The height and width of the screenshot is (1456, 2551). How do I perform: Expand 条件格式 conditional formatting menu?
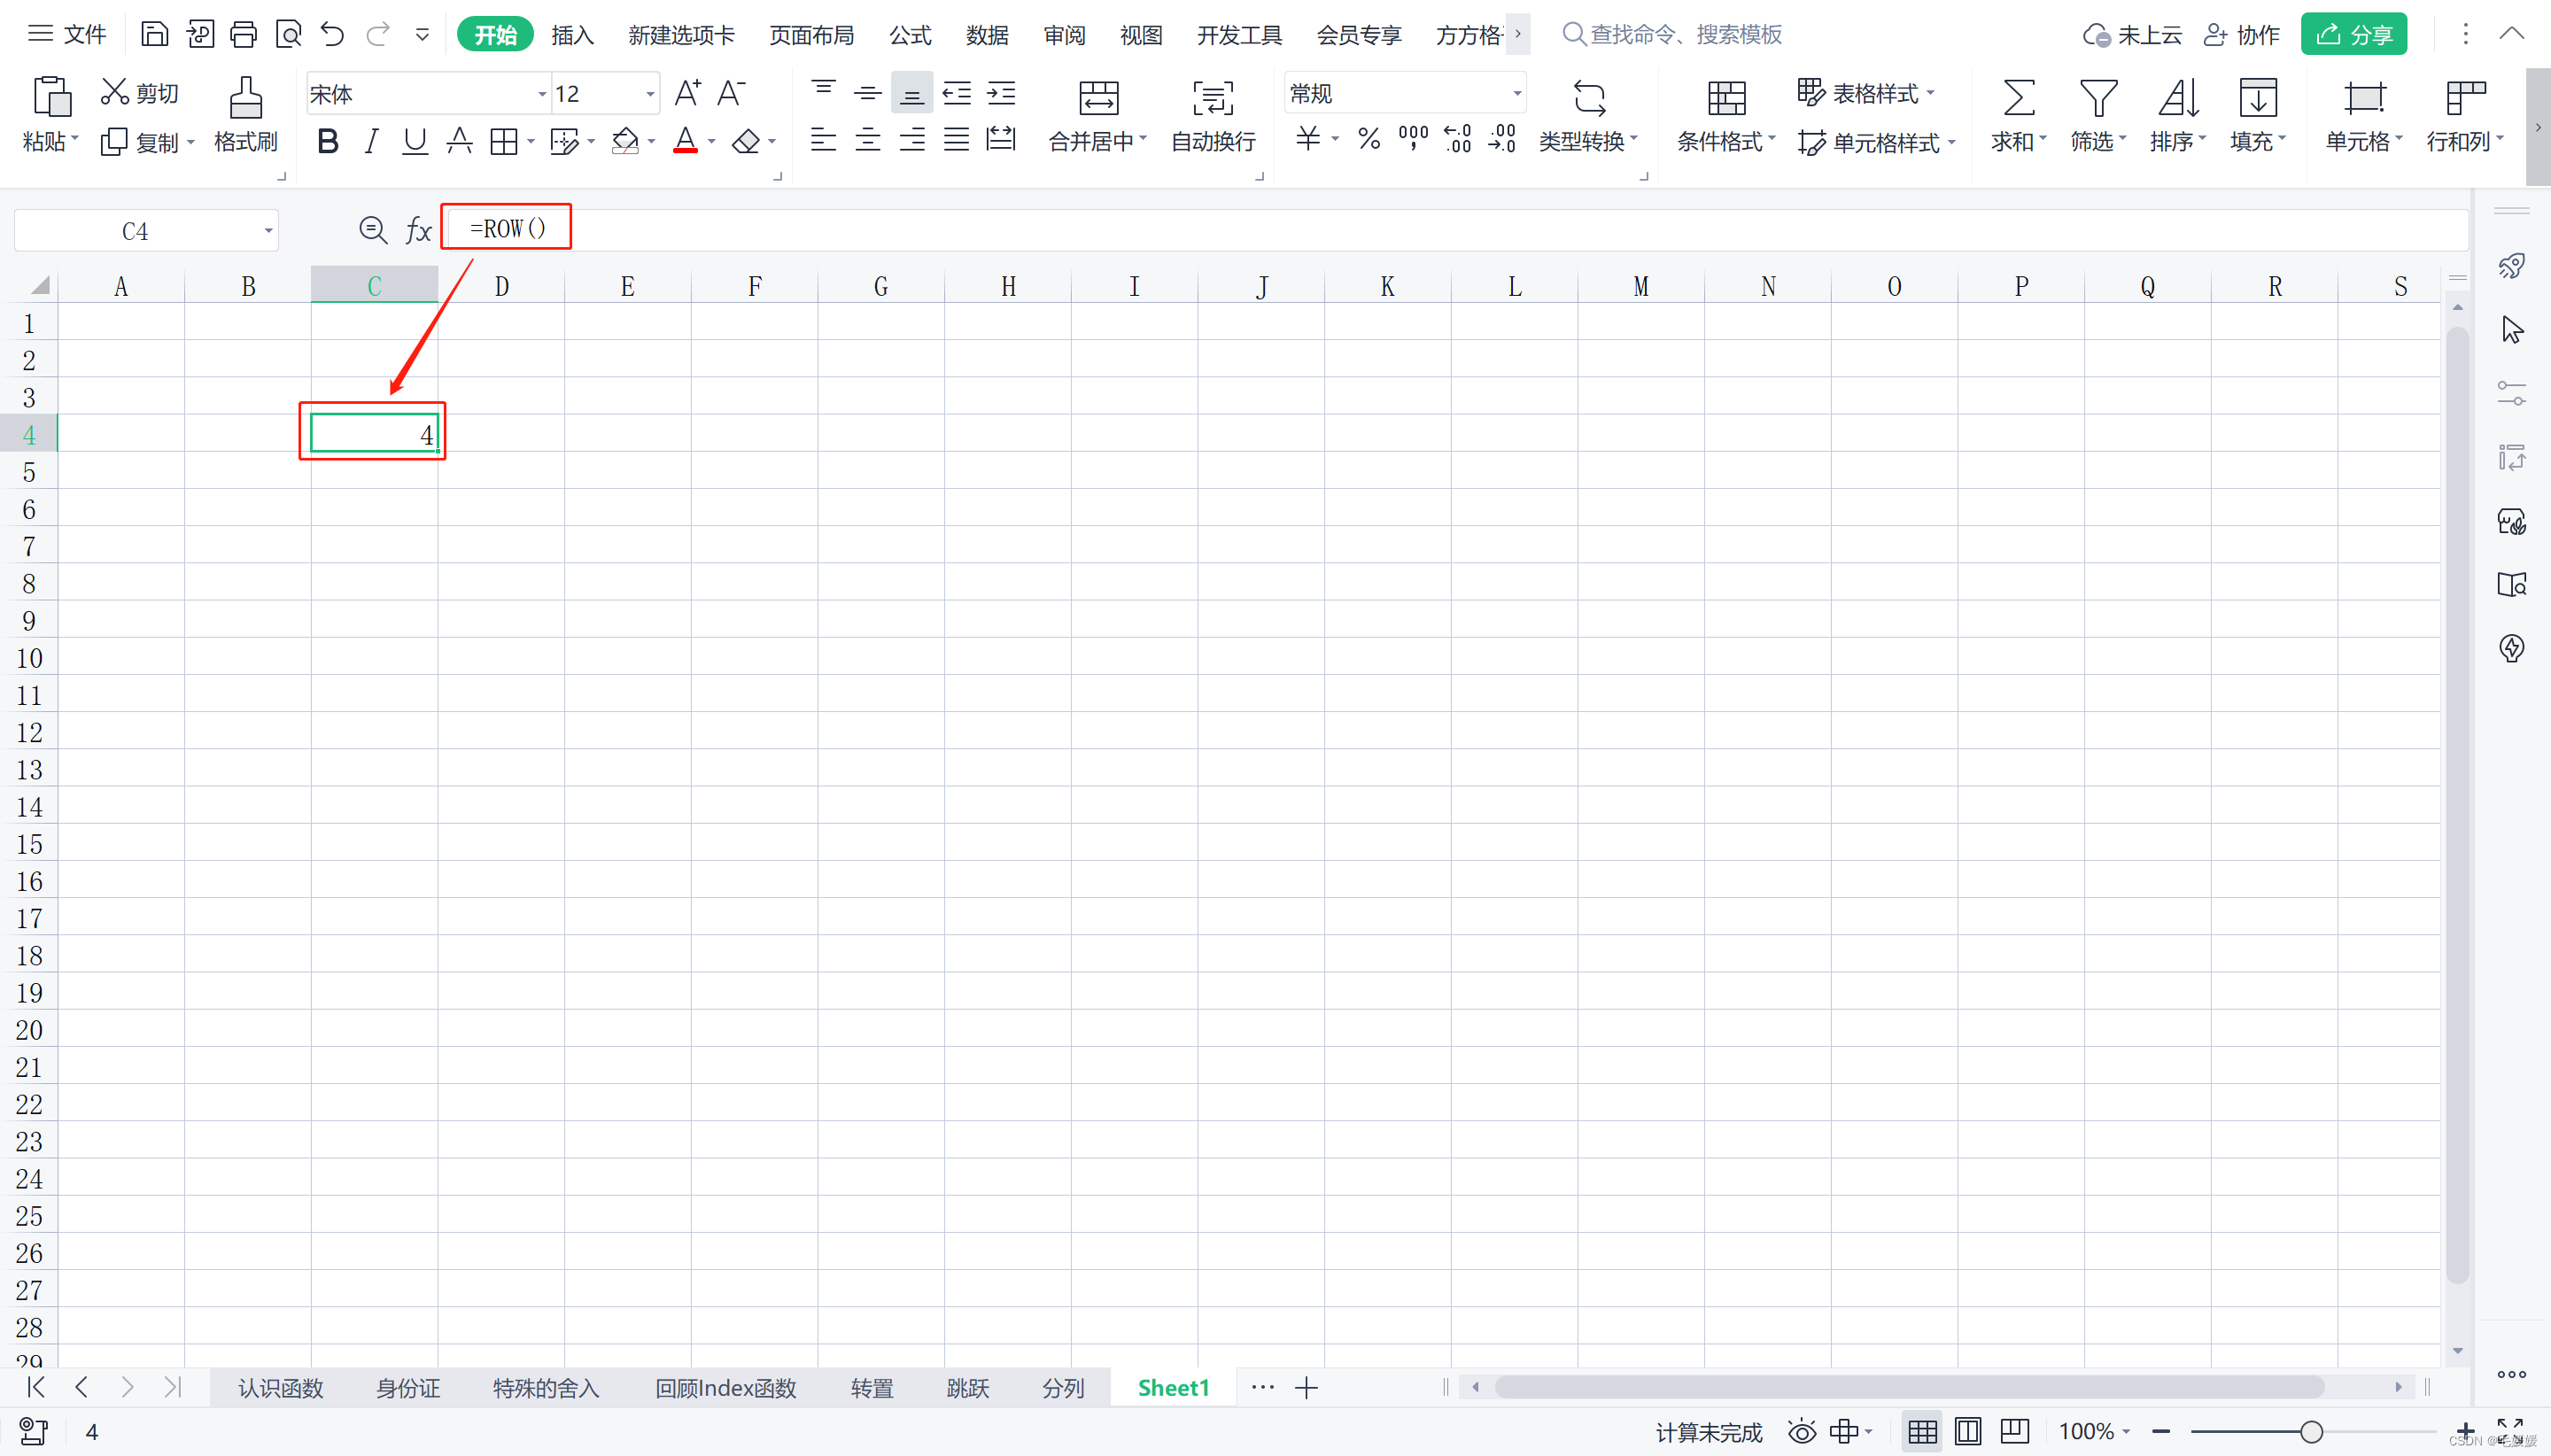[1771, 140]
